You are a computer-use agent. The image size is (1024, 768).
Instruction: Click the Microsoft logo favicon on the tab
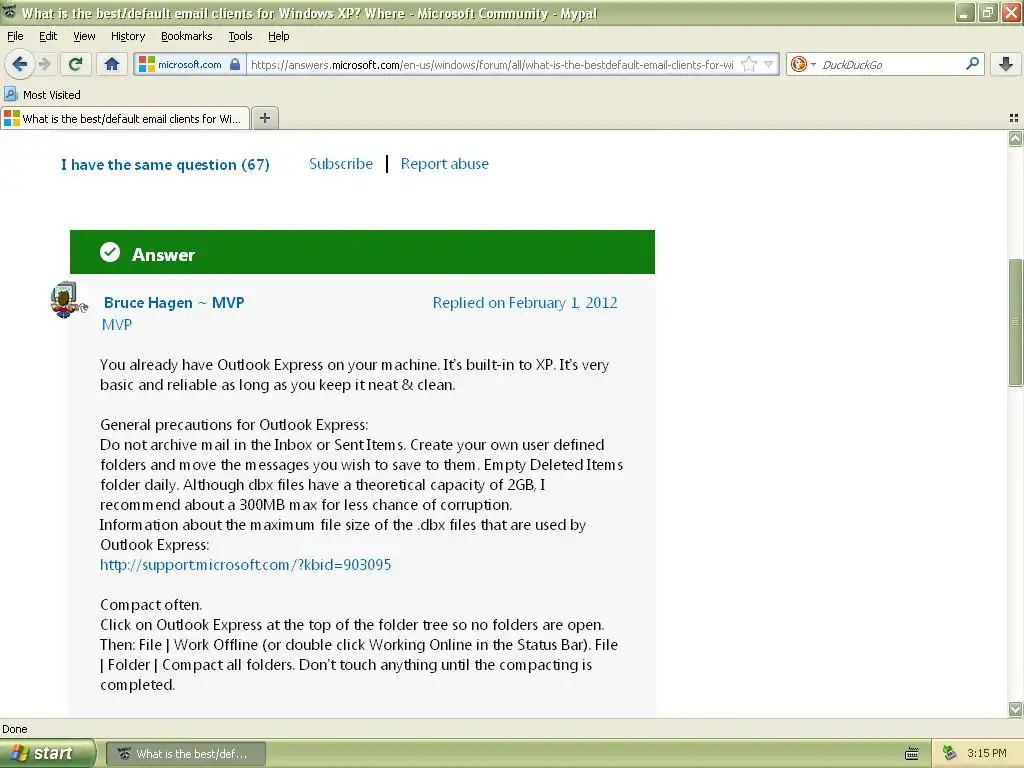click(12, 118)
